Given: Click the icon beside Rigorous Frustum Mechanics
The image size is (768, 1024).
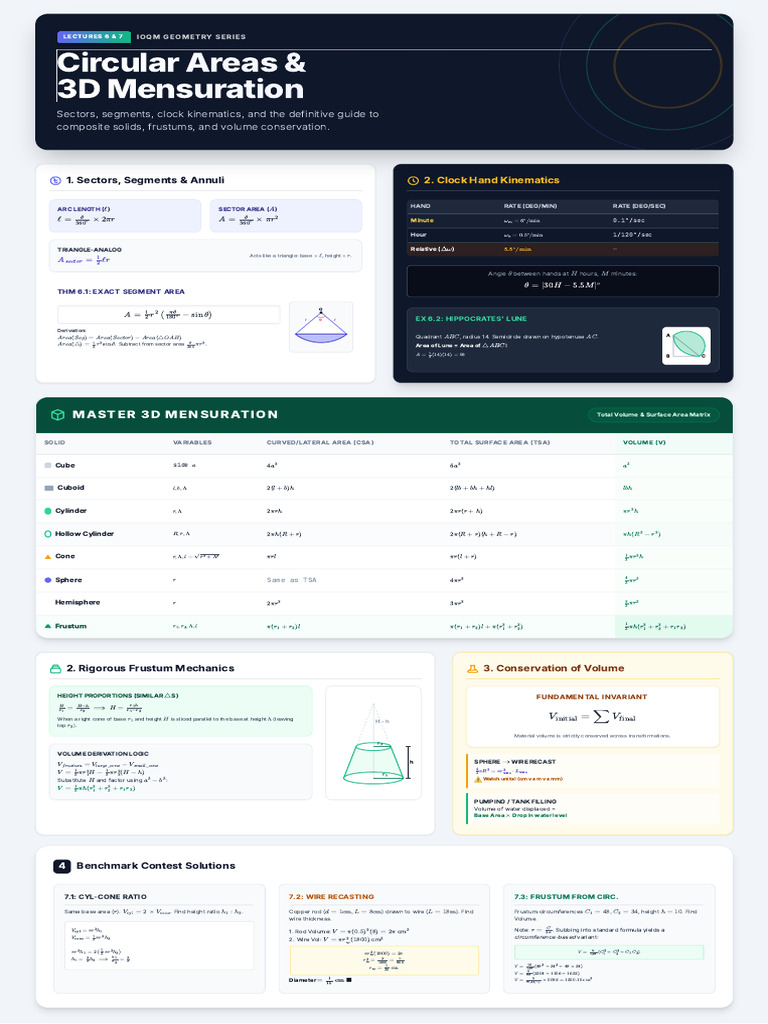Looking at the screenshot, I should pyautogui.click(x=56, y=669).
